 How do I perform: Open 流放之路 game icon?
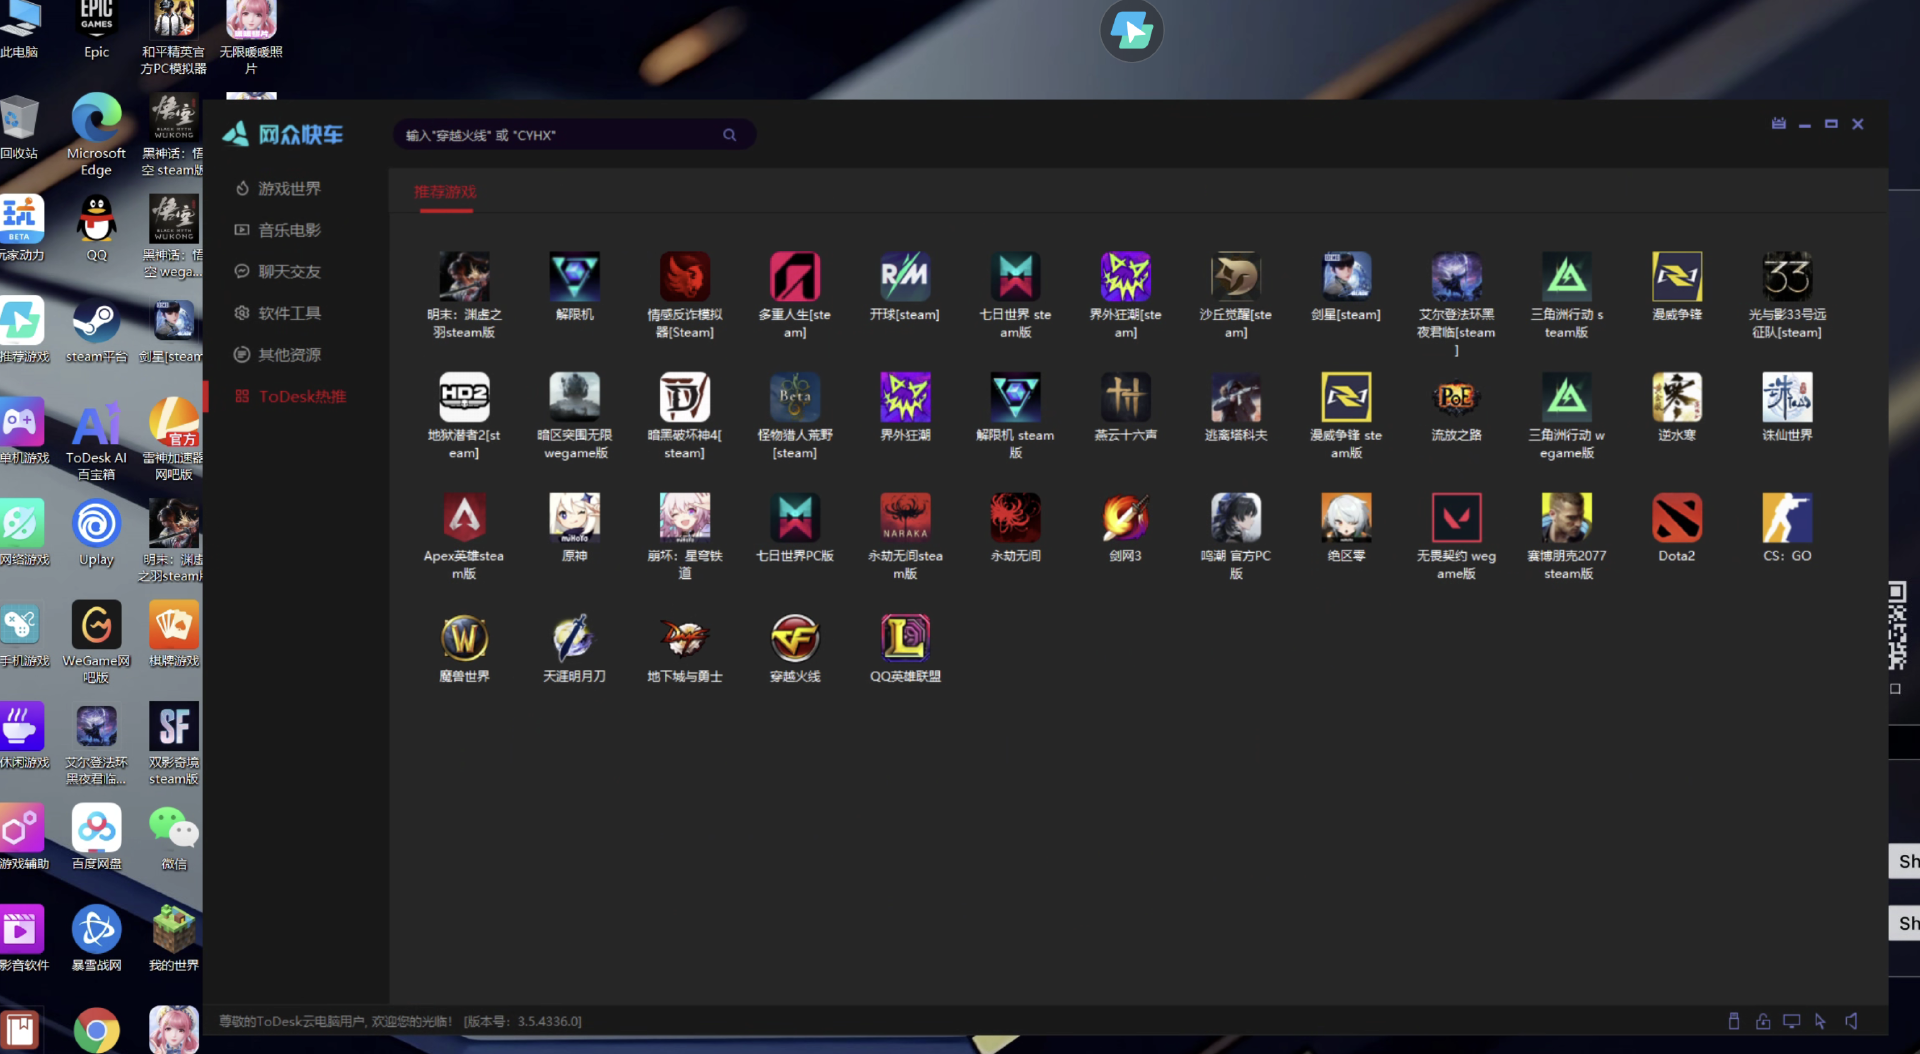point(1456,398)
